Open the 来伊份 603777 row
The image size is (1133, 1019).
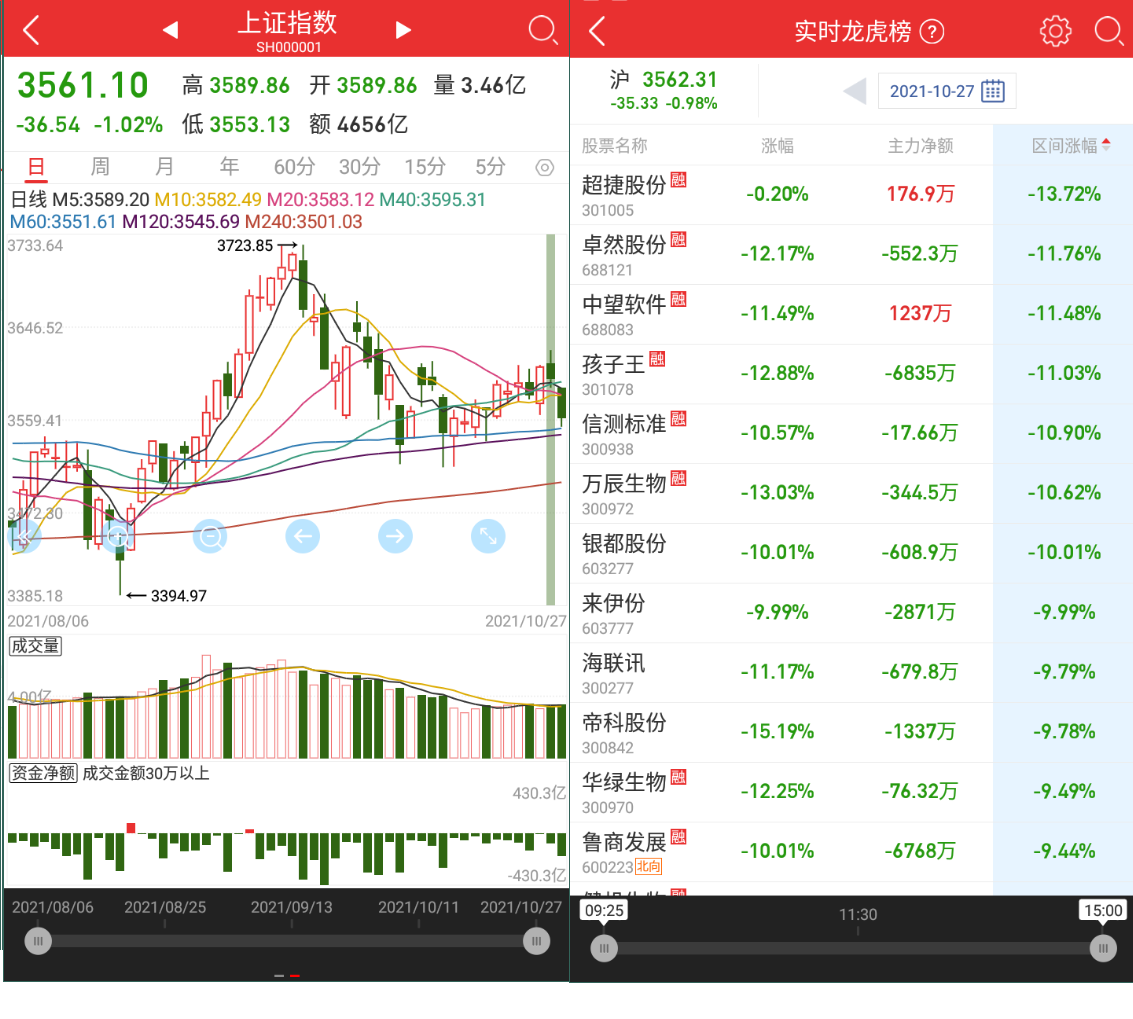pos(851,614)
